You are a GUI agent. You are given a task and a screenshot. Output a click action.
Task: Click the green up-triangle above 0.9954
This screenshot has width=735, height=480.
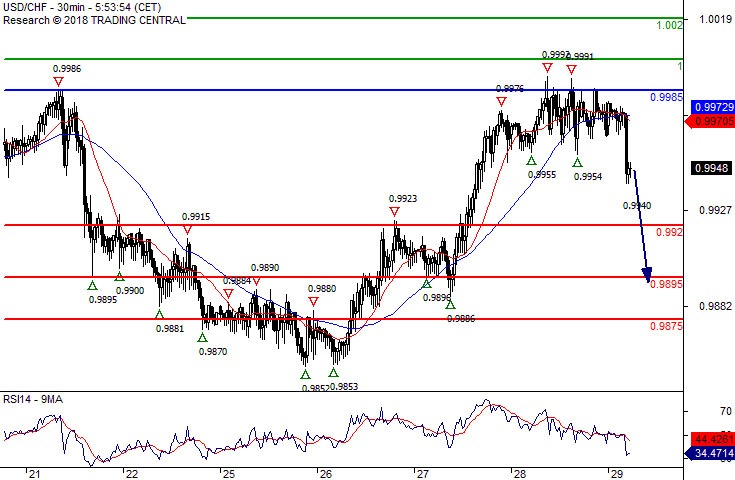click(578, 163)
